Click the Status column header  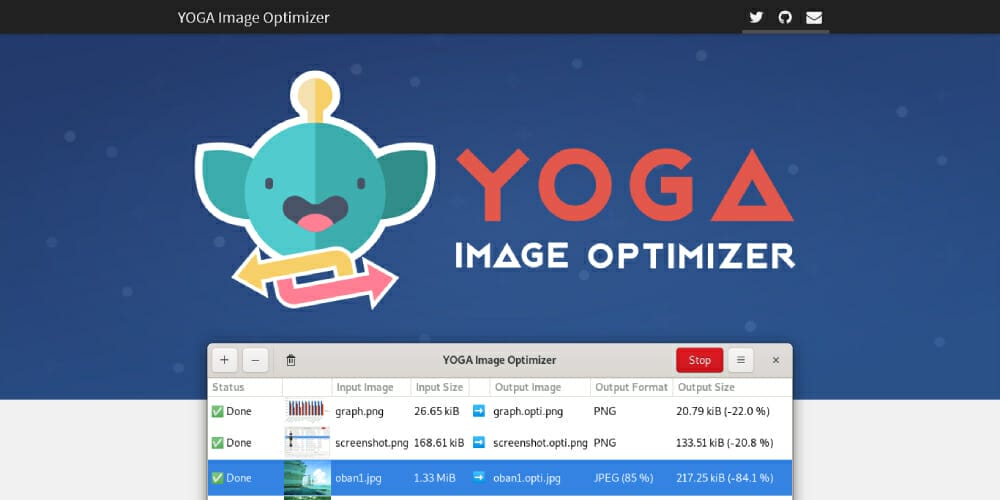pos(245,387)
